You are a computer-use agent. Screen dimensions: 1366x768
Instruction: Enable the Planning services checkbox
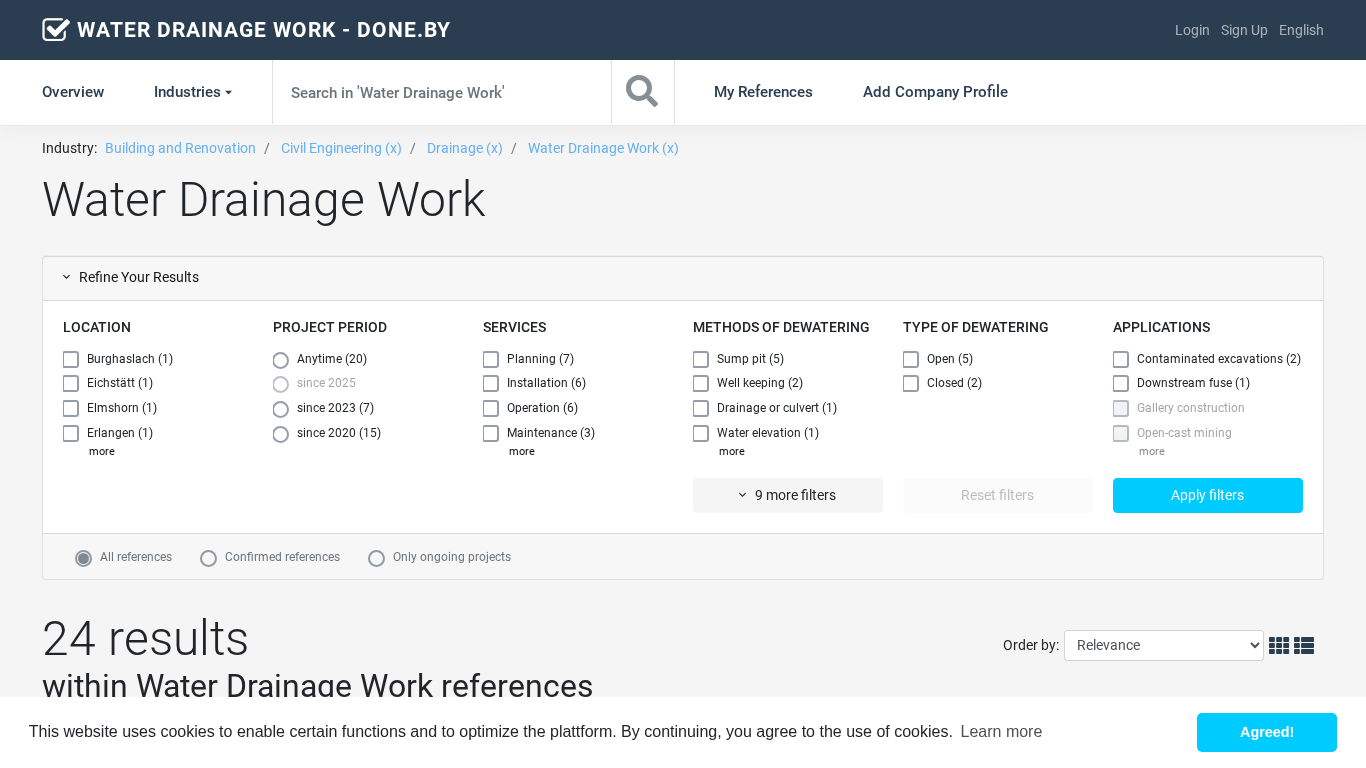pos(491,360)
